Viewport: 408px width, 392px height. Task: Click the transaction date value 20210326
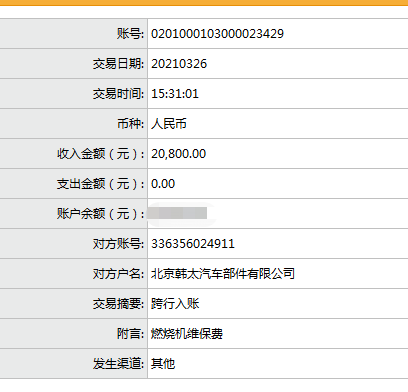click(179, 64)
